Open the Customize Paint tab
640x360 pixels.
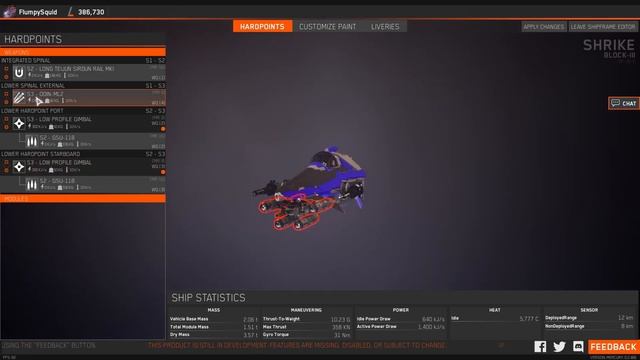327,27
